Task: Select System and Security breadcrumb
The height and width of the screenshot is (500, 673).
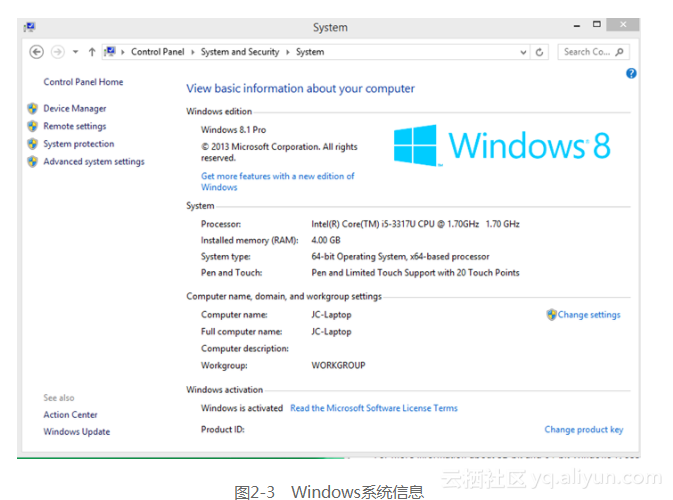Action: coord(240,52)
